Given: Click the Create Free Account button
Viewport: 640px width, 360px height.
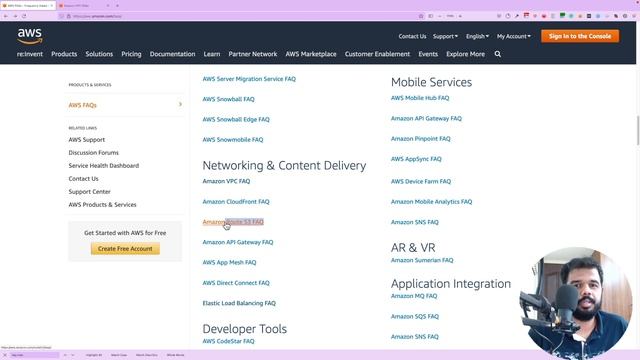Looking at the screenshot, I should click(125, 249).
